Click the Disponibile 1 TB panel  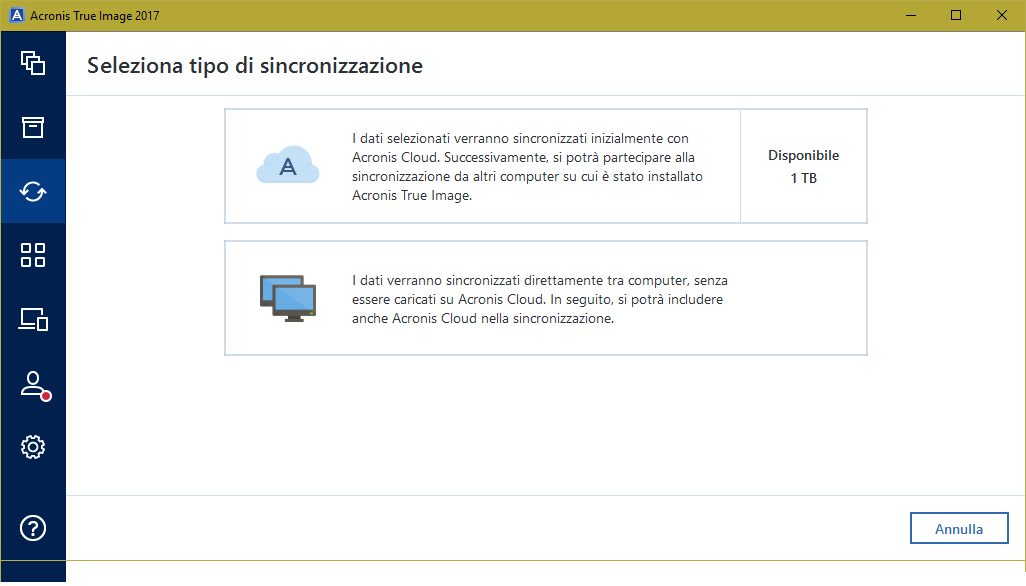point(803,166)
